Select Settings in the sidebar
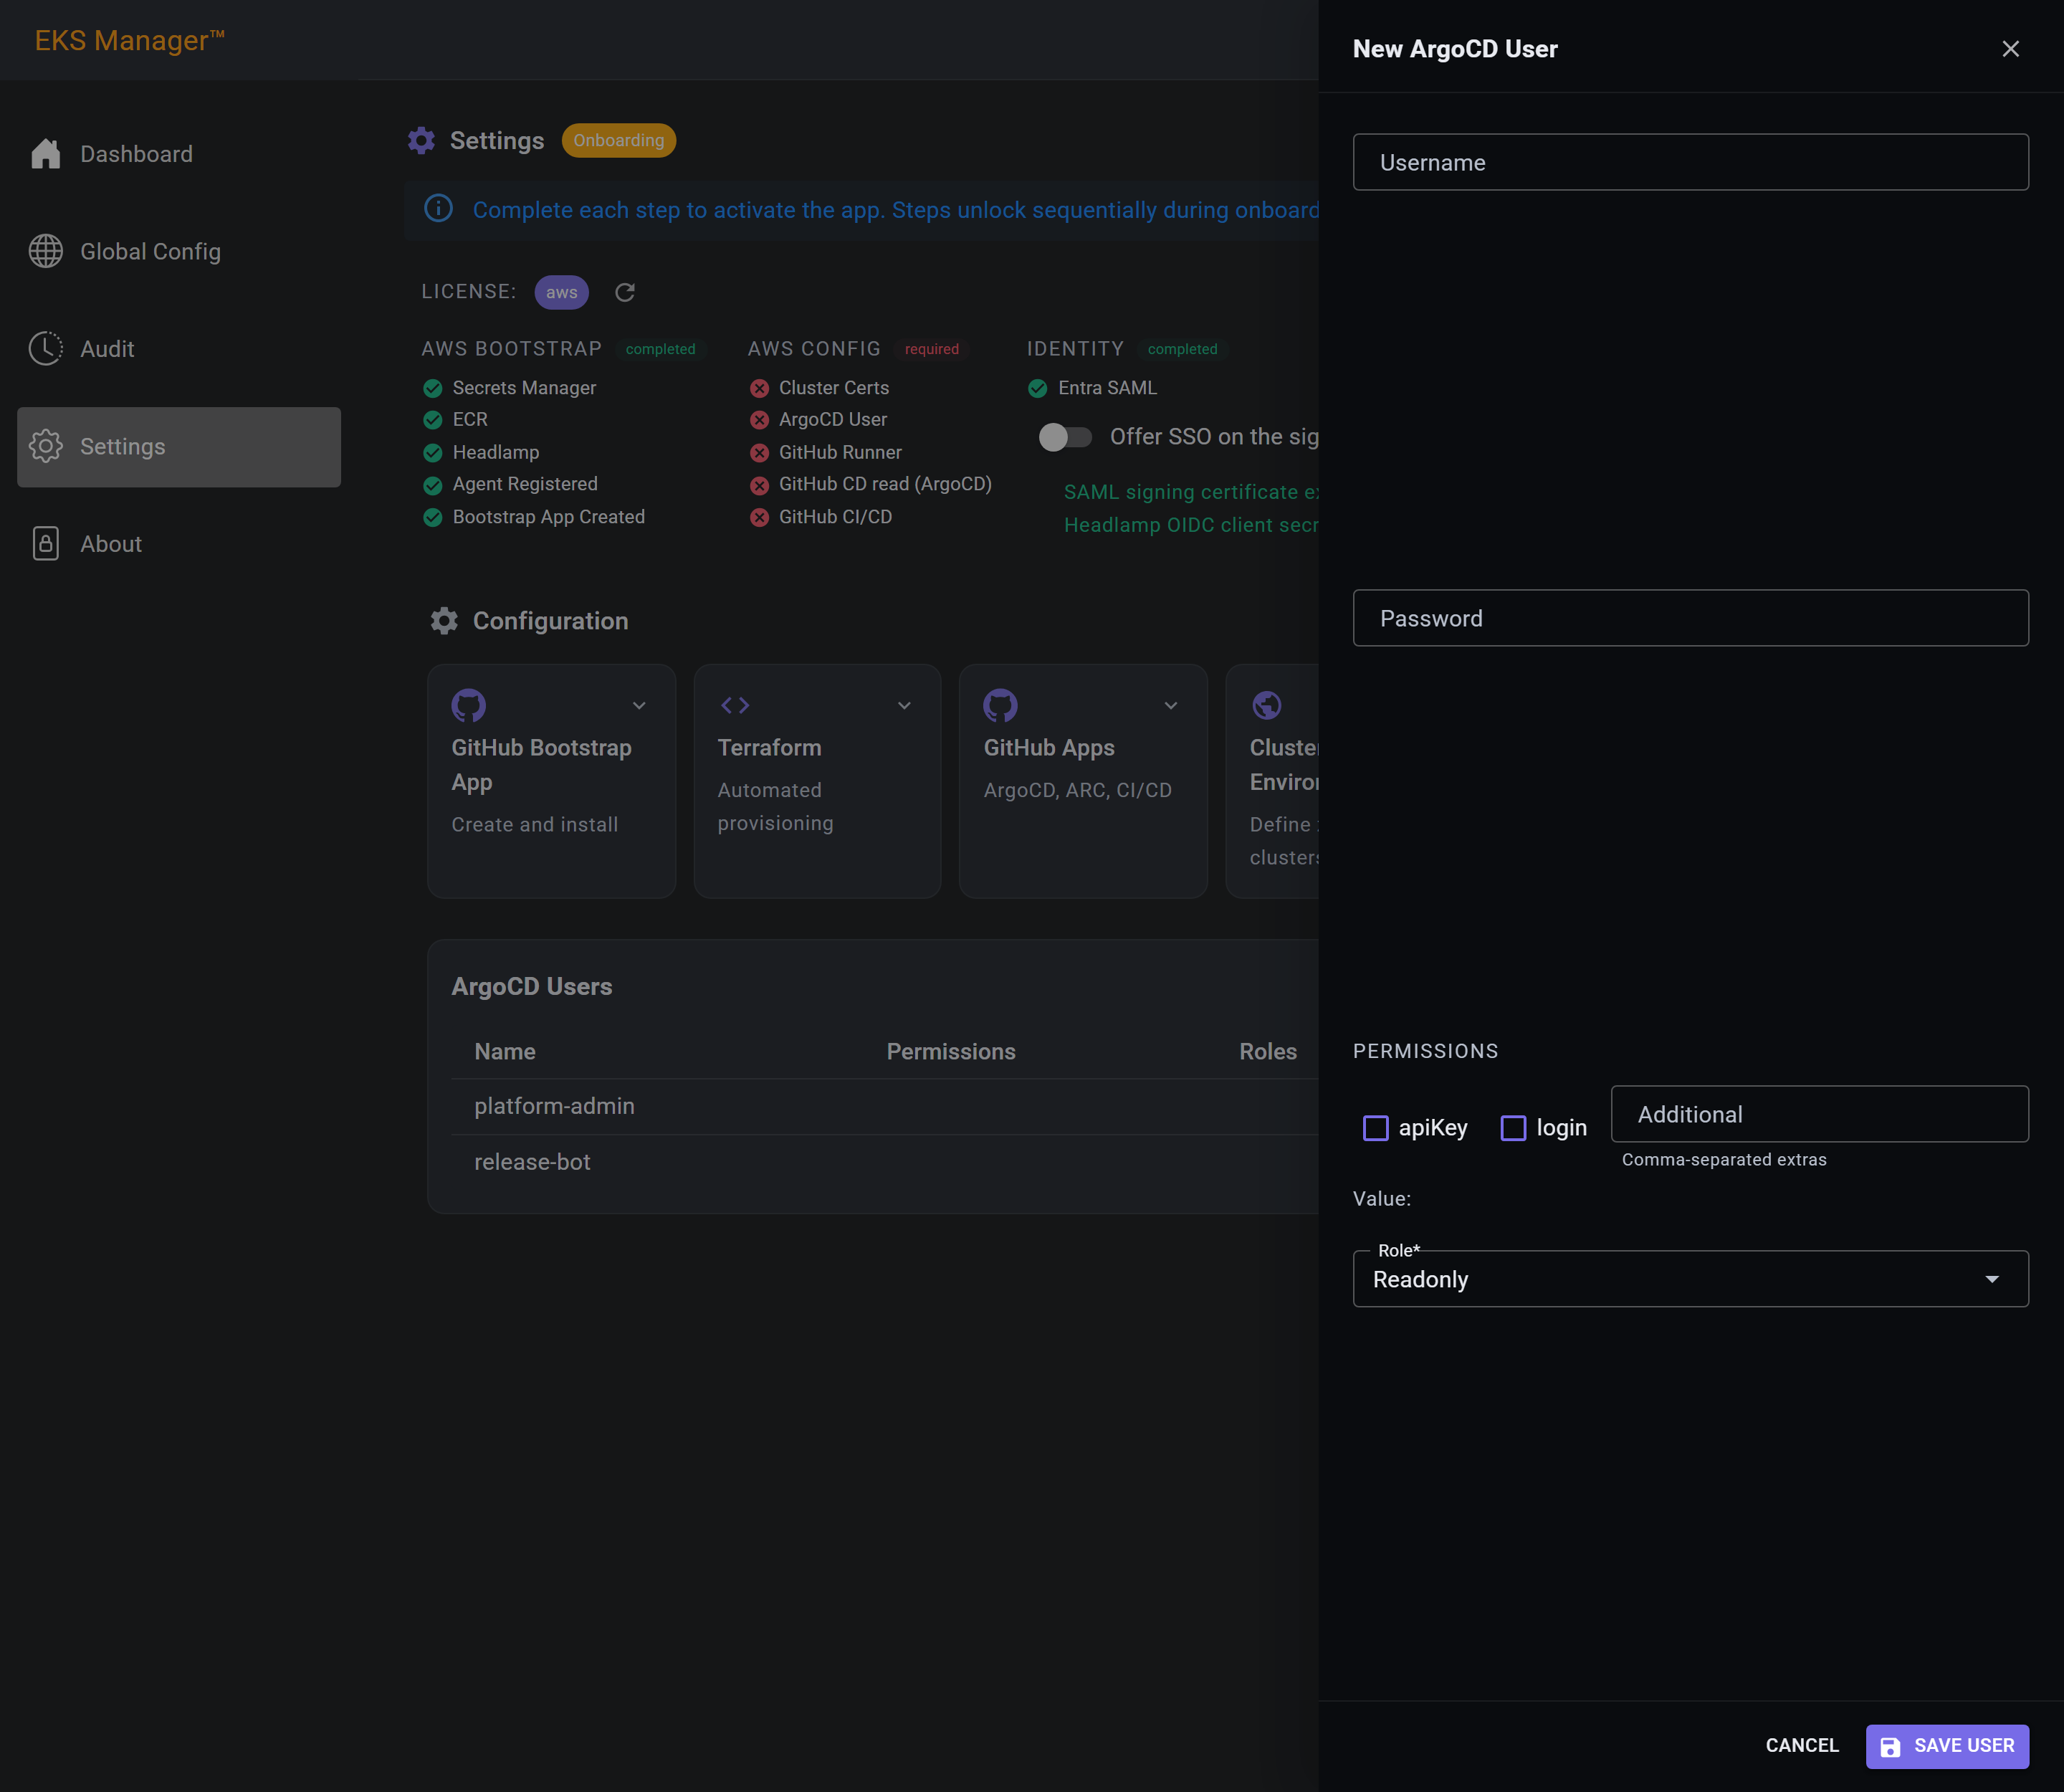Viewport: 2064px width, 1792px height. 179,446
